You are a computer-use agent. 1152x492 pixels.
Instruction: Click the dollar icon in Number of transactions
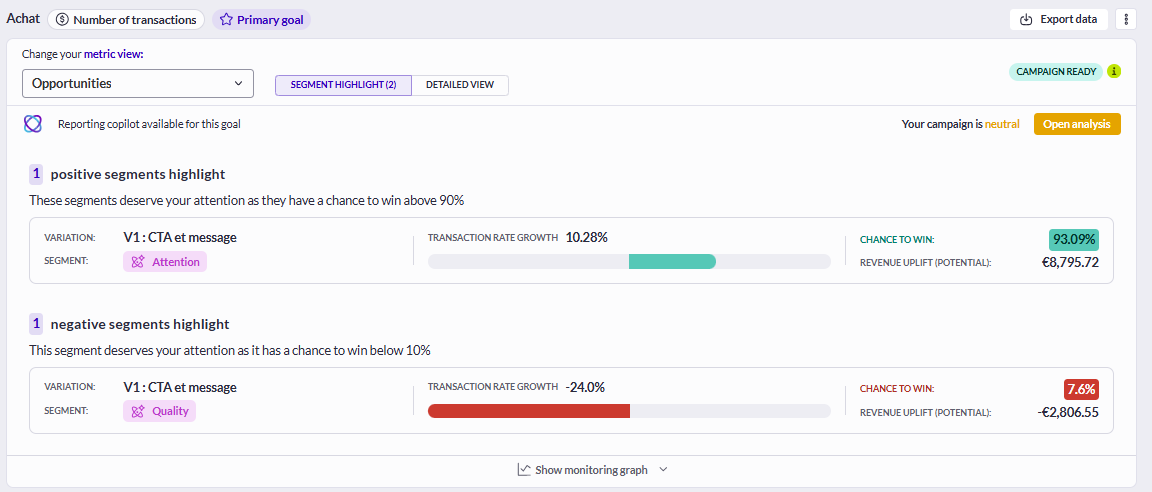pyautogui.click(x=62, y=20)
